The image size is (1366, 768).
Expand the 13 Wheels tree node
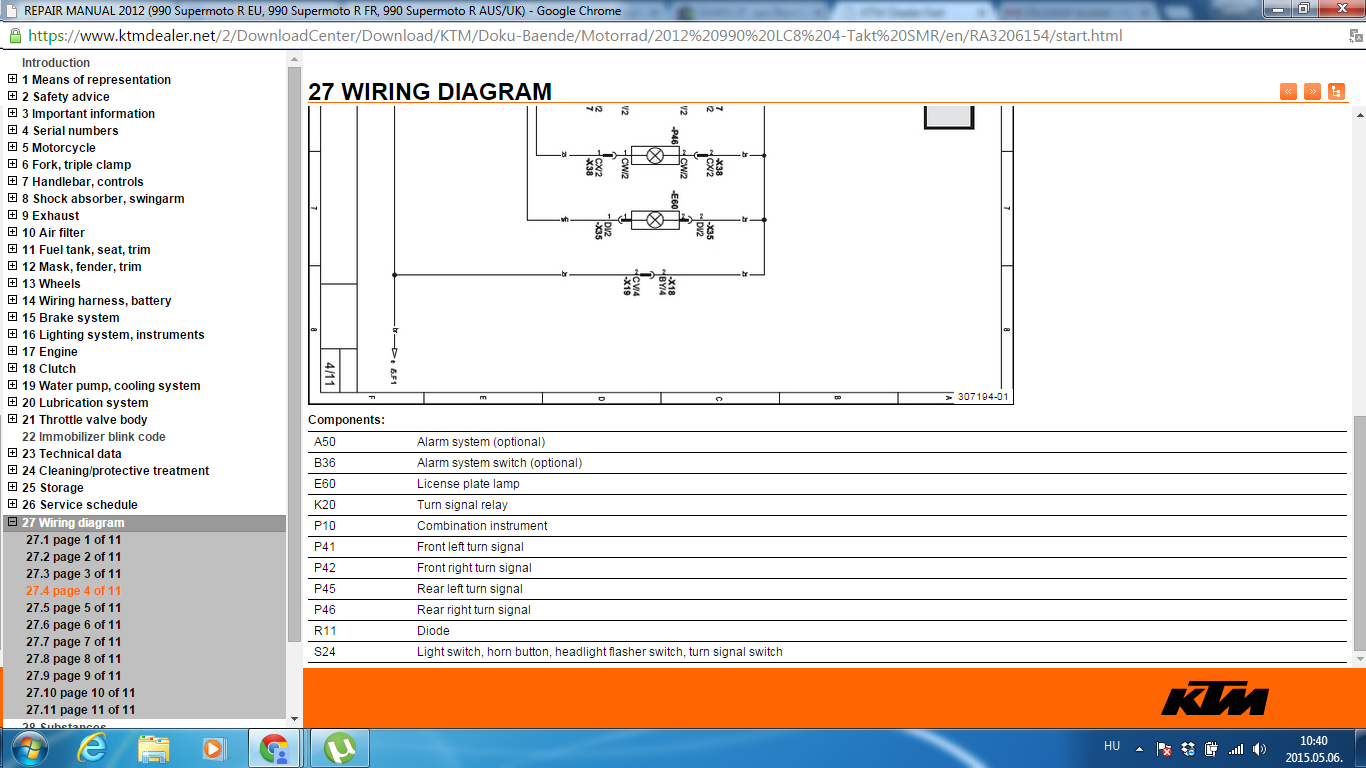pos(12,284)
